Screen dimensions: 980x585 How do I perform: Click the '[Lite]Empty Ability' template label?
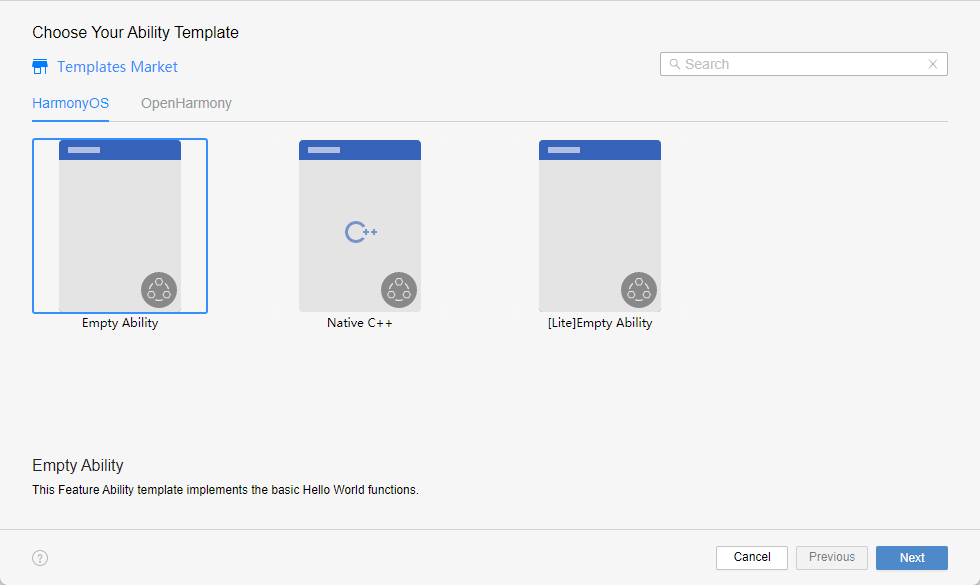point(600,323)
